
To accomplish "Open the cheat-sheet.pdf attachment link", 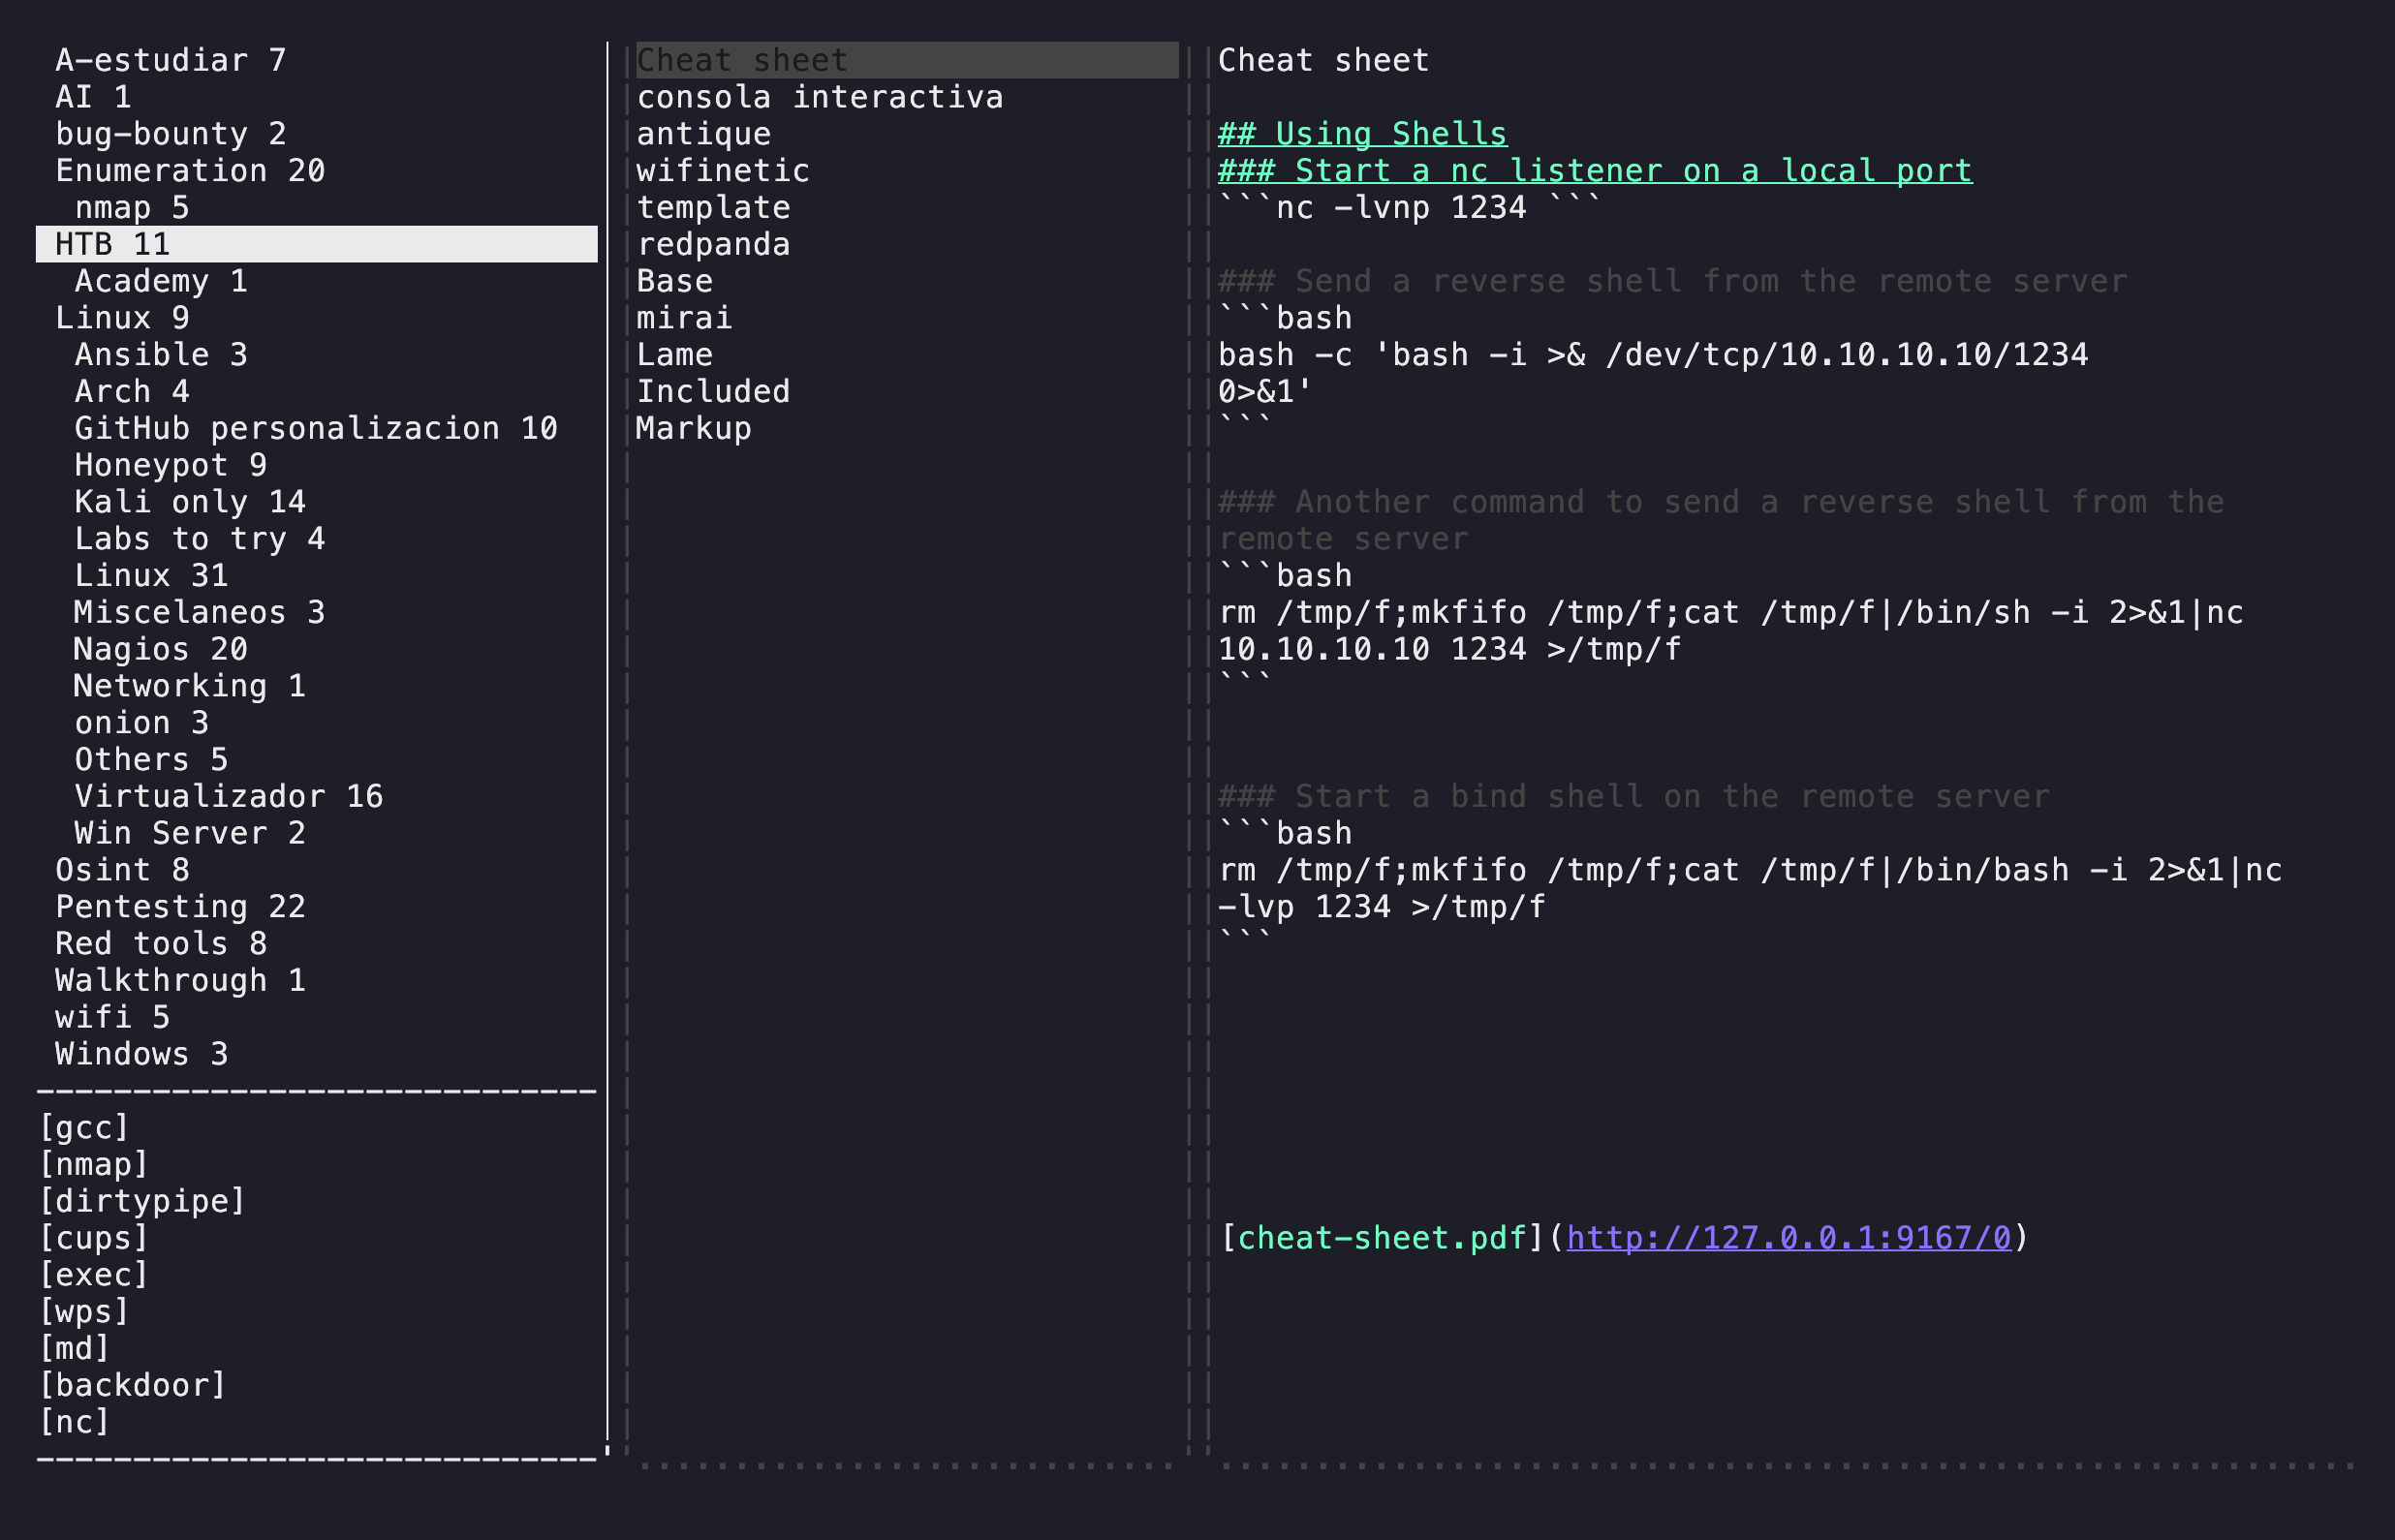I will click(x=1382, y=1238).
